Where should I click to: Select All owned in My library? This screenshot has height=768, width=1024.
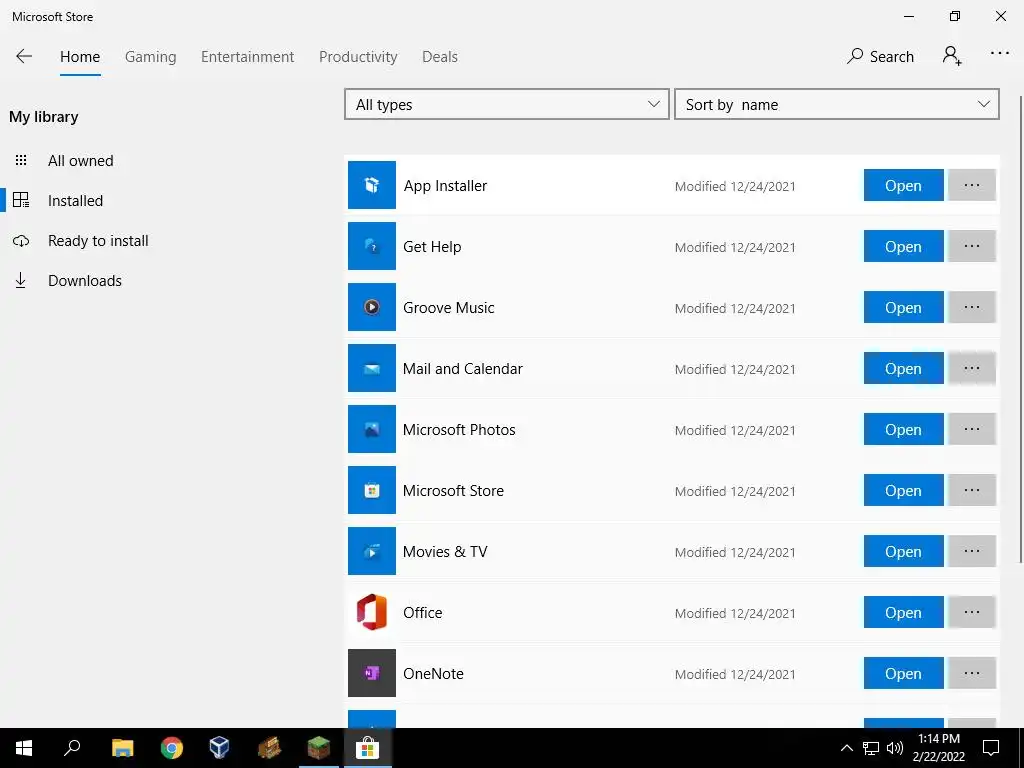pyautogui.click(x=80, y=161)
